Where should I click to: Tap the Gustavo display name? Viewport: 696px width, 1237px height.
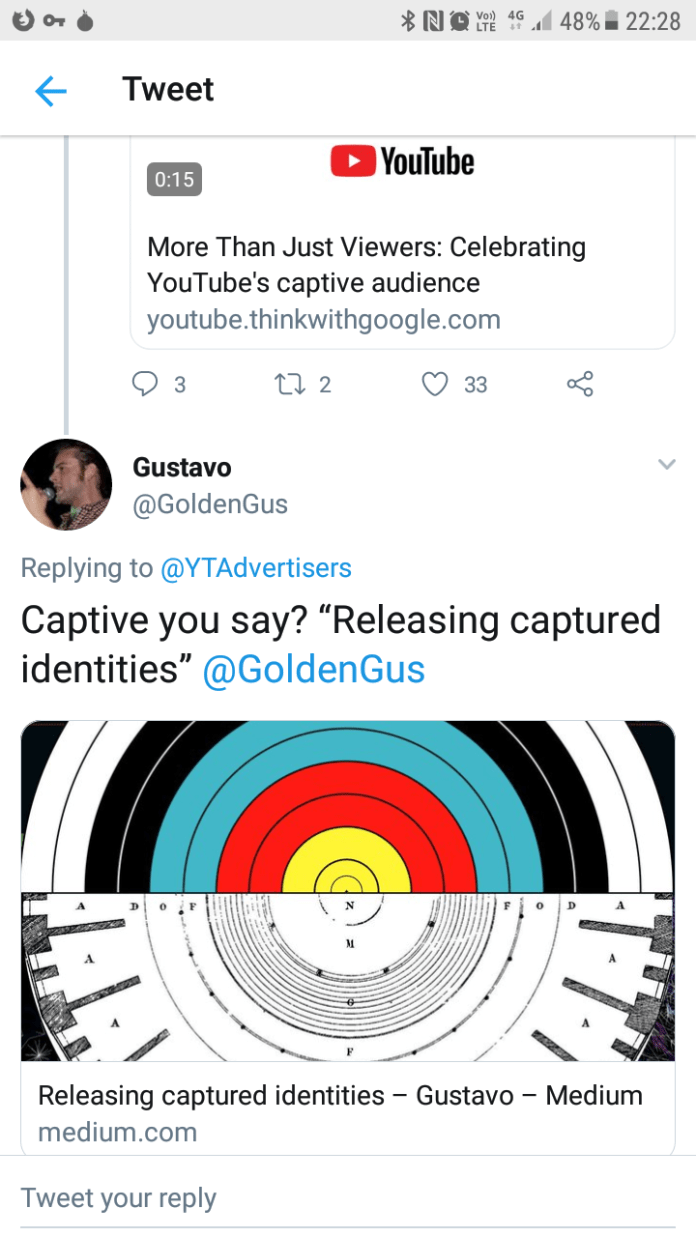(x=182, y=467)
